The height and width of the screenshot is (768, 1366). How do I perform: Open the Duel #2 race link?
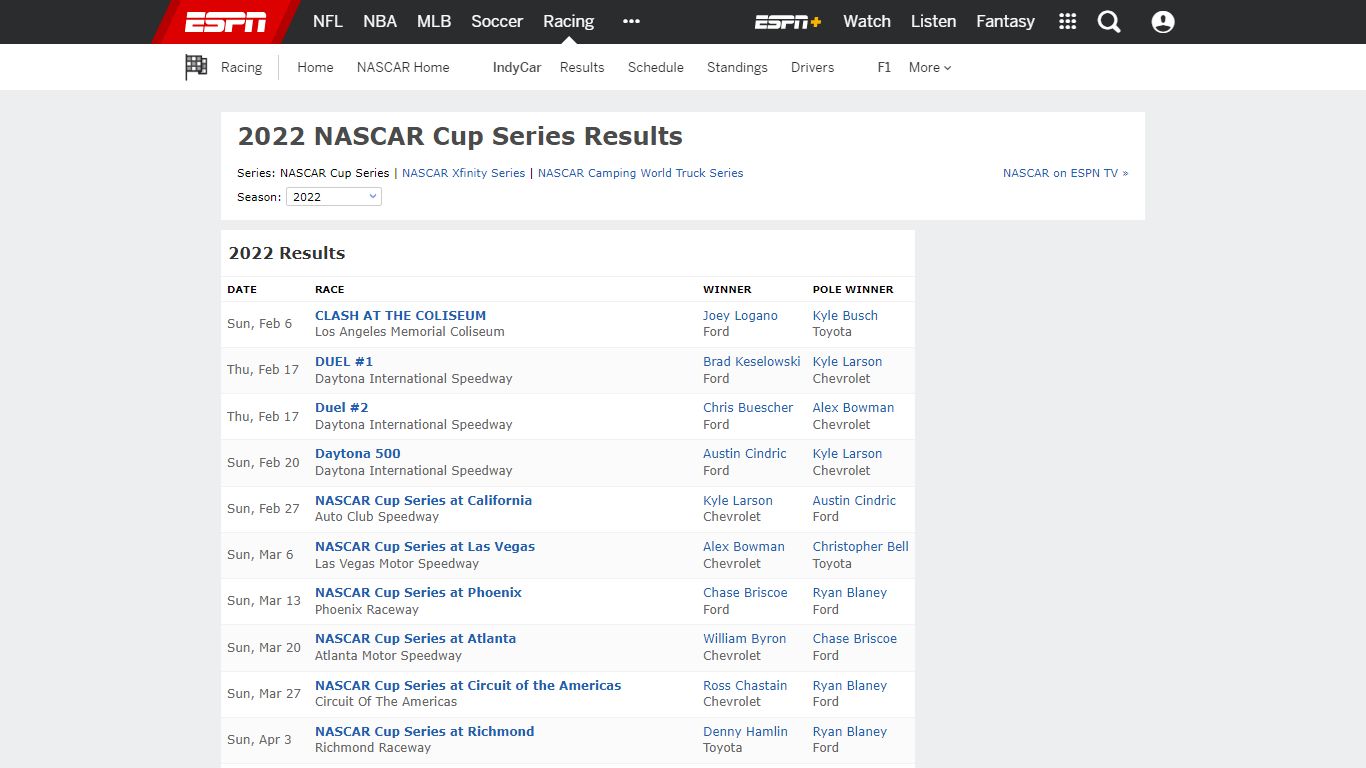click(342, 407)
